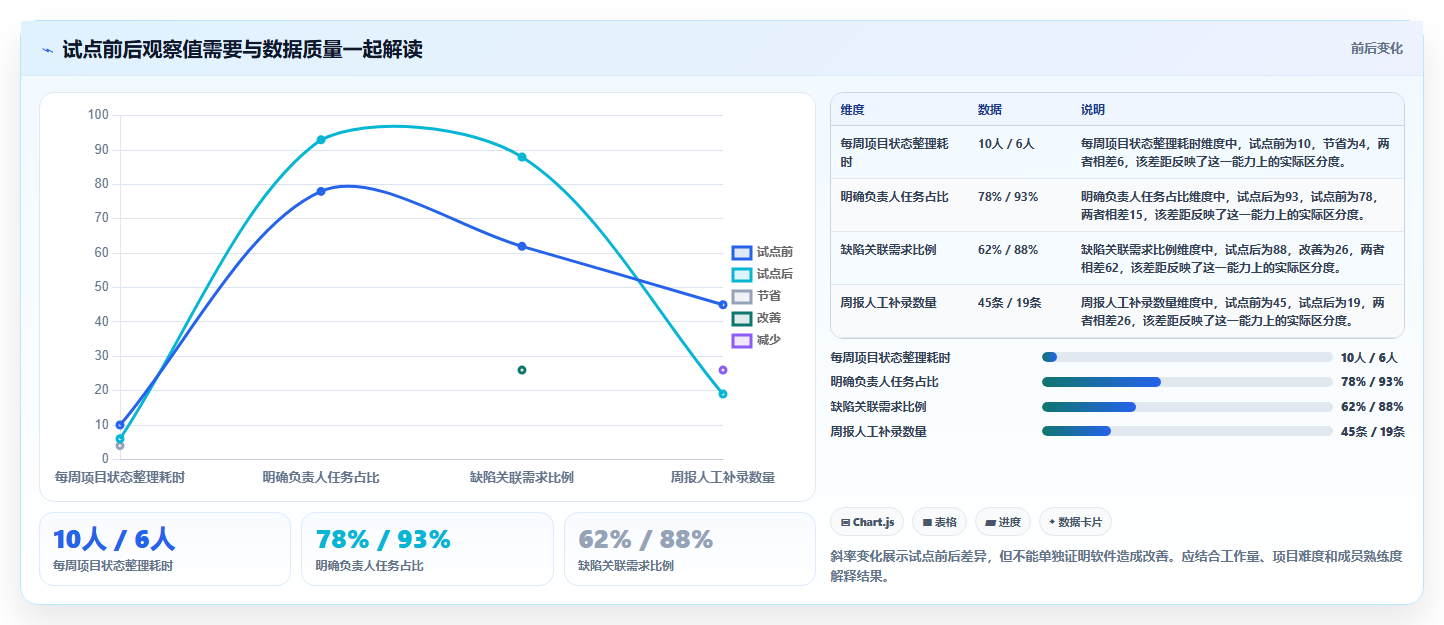Image resolution: width=1444 pixels, height=625 pixels.
Task: Click the 表格 chip
Action: coord(939,522)
